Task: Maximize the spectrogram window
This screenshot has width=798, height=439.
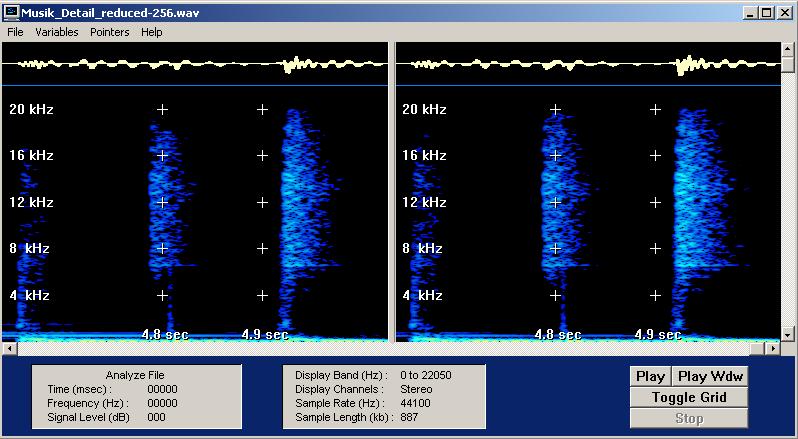Action: click(766, 13)
